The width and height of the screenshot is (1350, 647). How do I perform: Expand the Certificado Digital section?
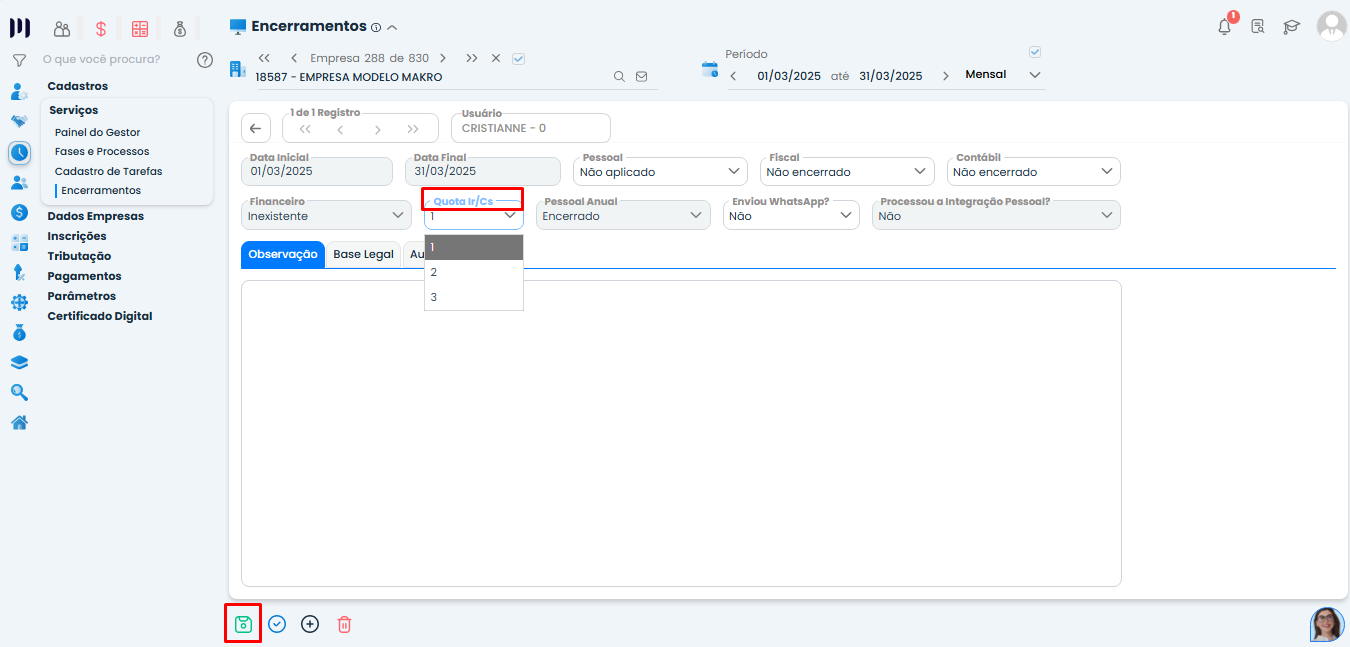tap(100, 316)
